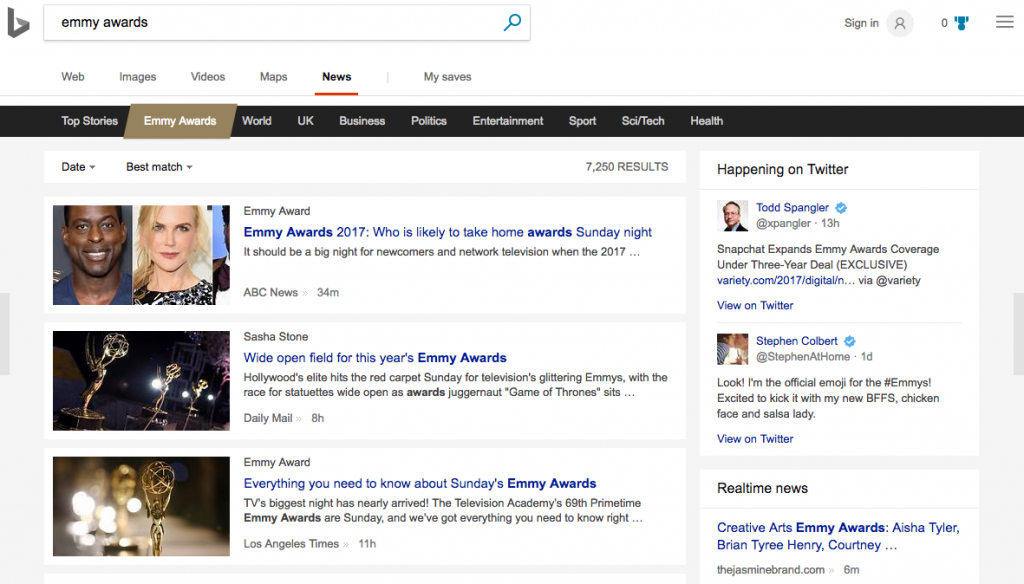This screenshot has width=1024, height=584.
Task: Open the Videos search tab
Action: (208, 77)
